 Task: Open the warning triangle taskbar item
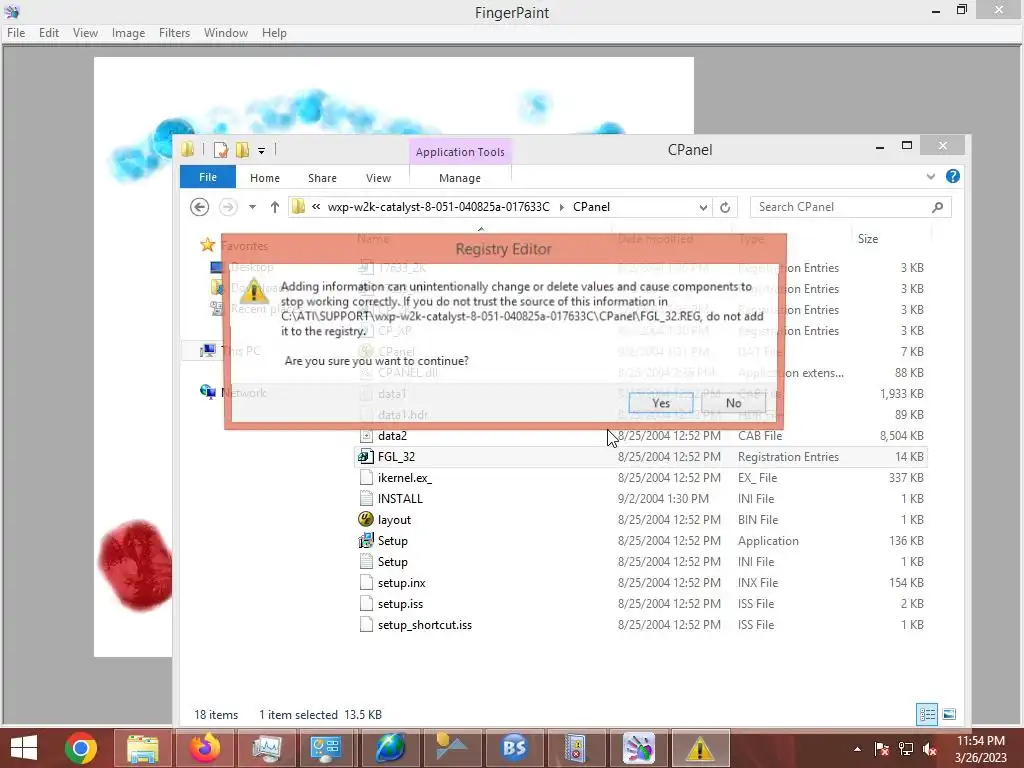click(699, 748)
